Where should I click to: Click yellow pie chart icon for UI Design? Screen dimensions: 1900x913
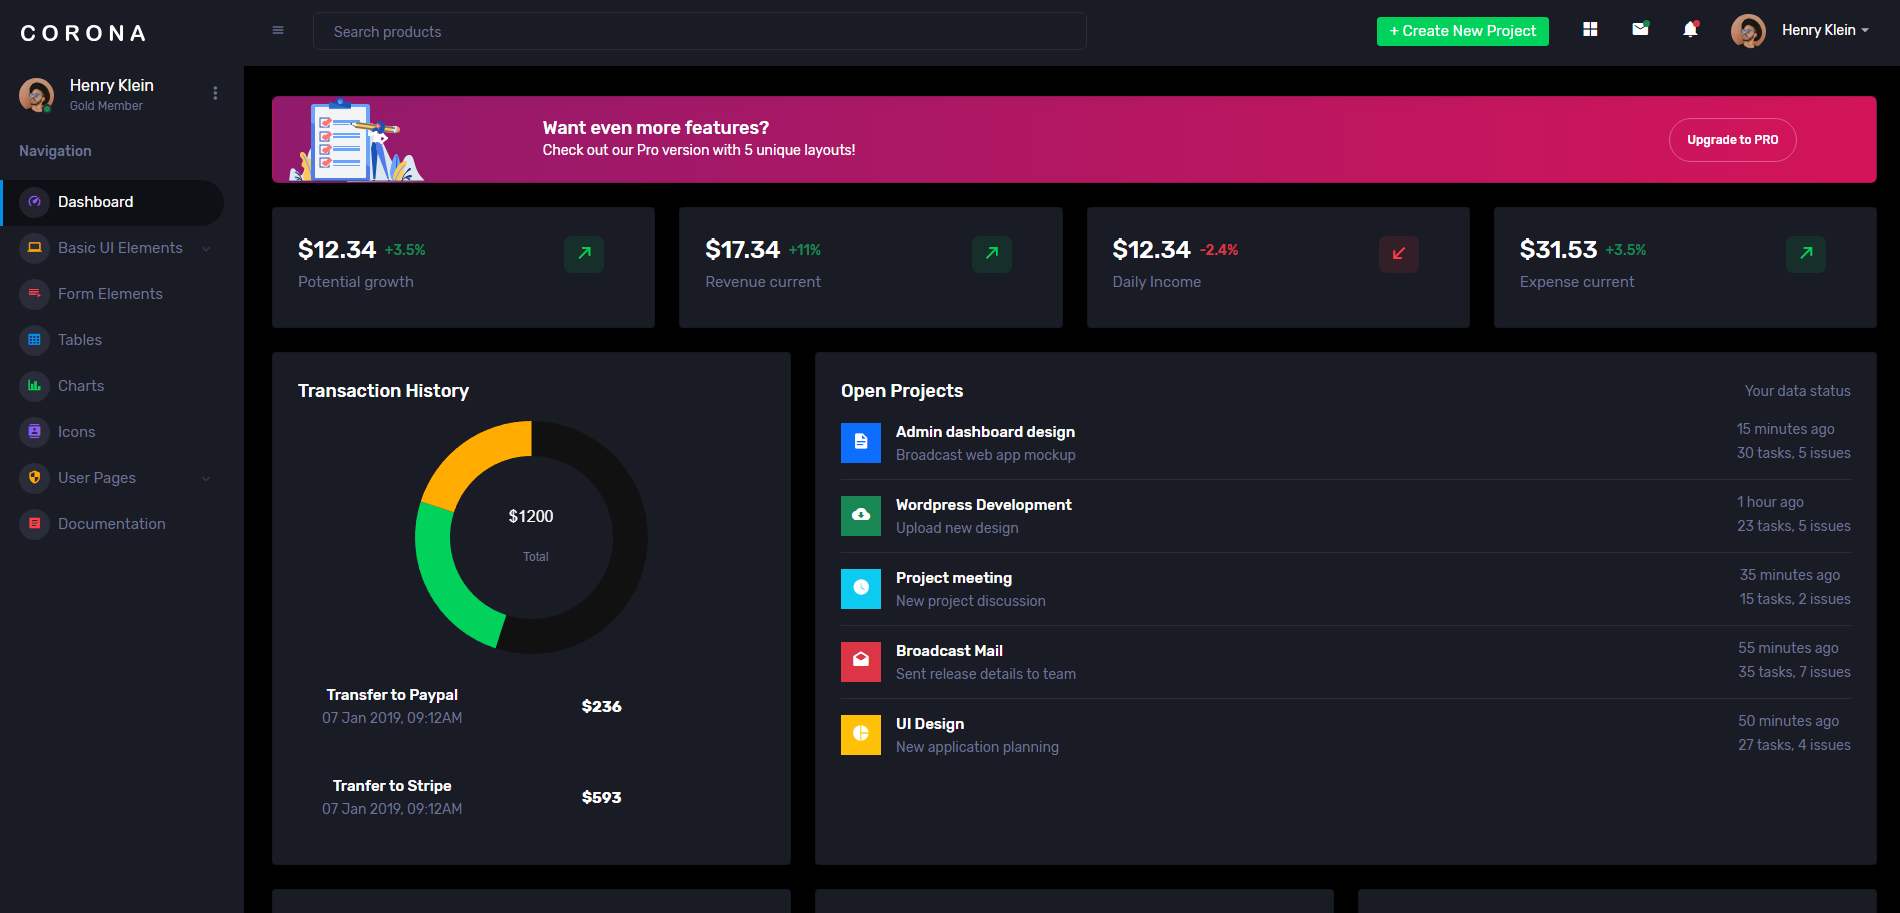click(861, 735)
